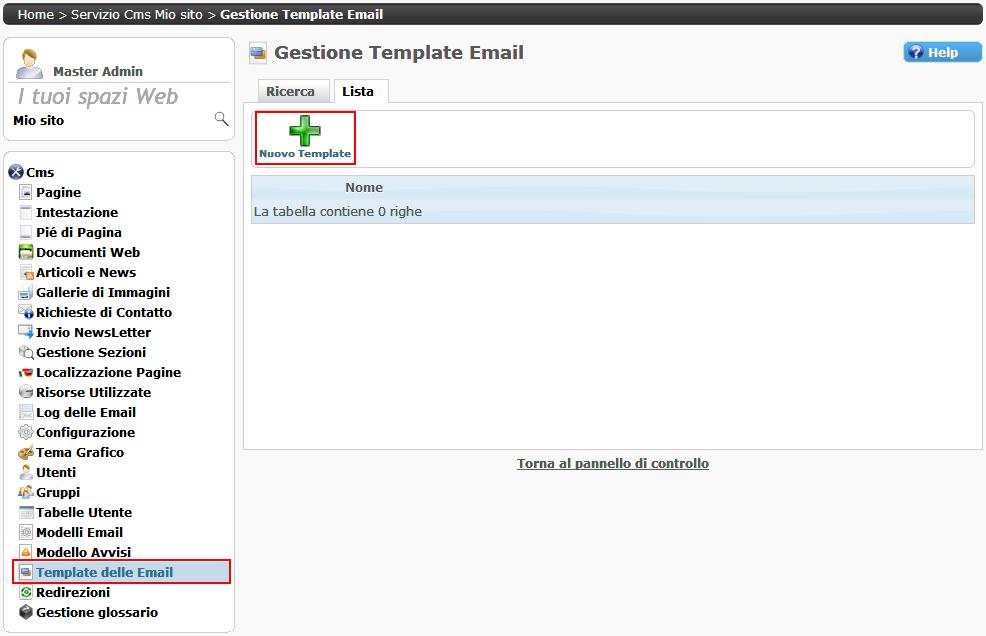Open Servizio Cms Mio sito breadcrumb link
The width and height of the screenshot is (986, 636).
(137, 14)
